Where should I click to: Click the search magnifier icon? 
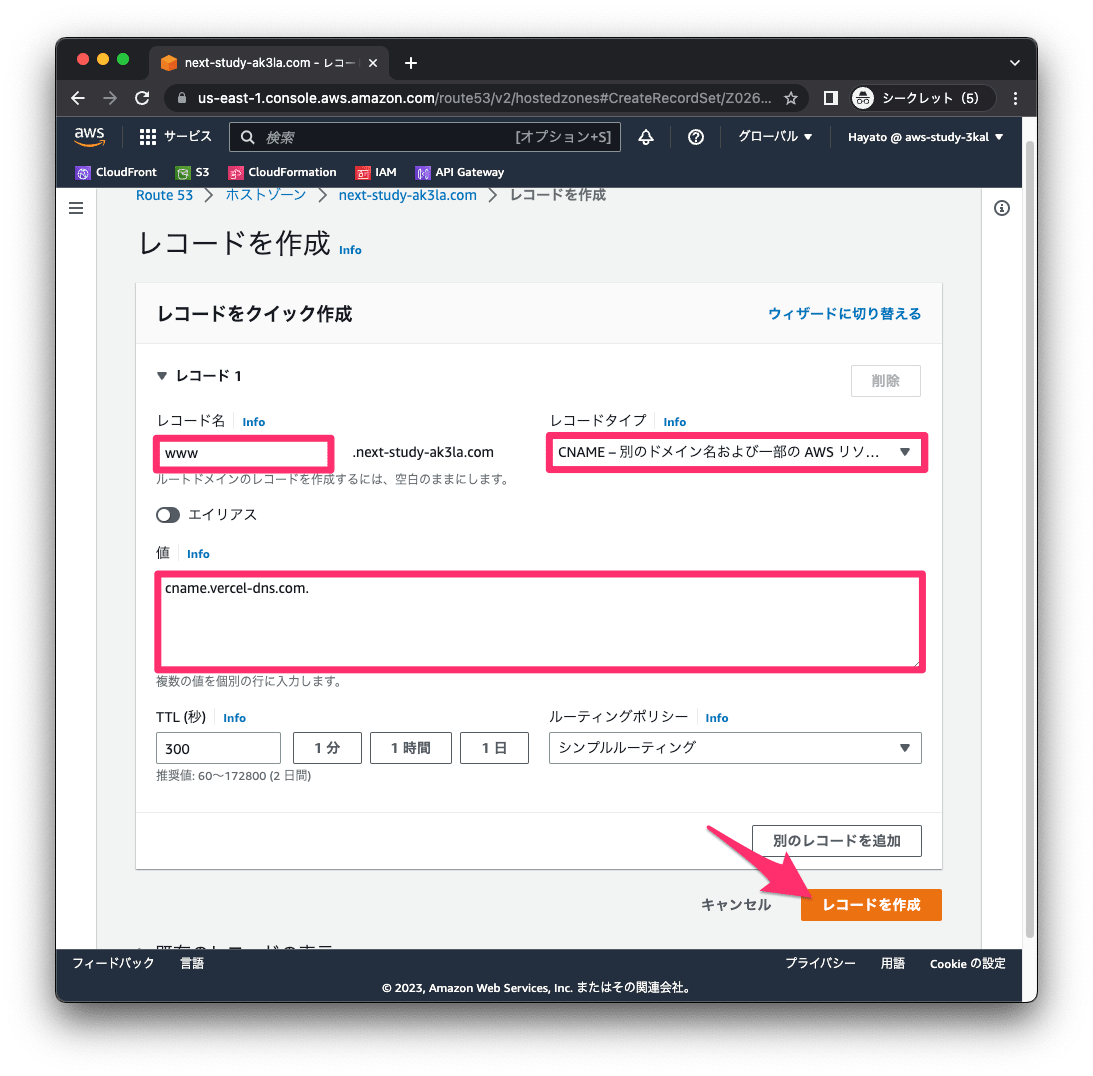click(x=247, y=137)
